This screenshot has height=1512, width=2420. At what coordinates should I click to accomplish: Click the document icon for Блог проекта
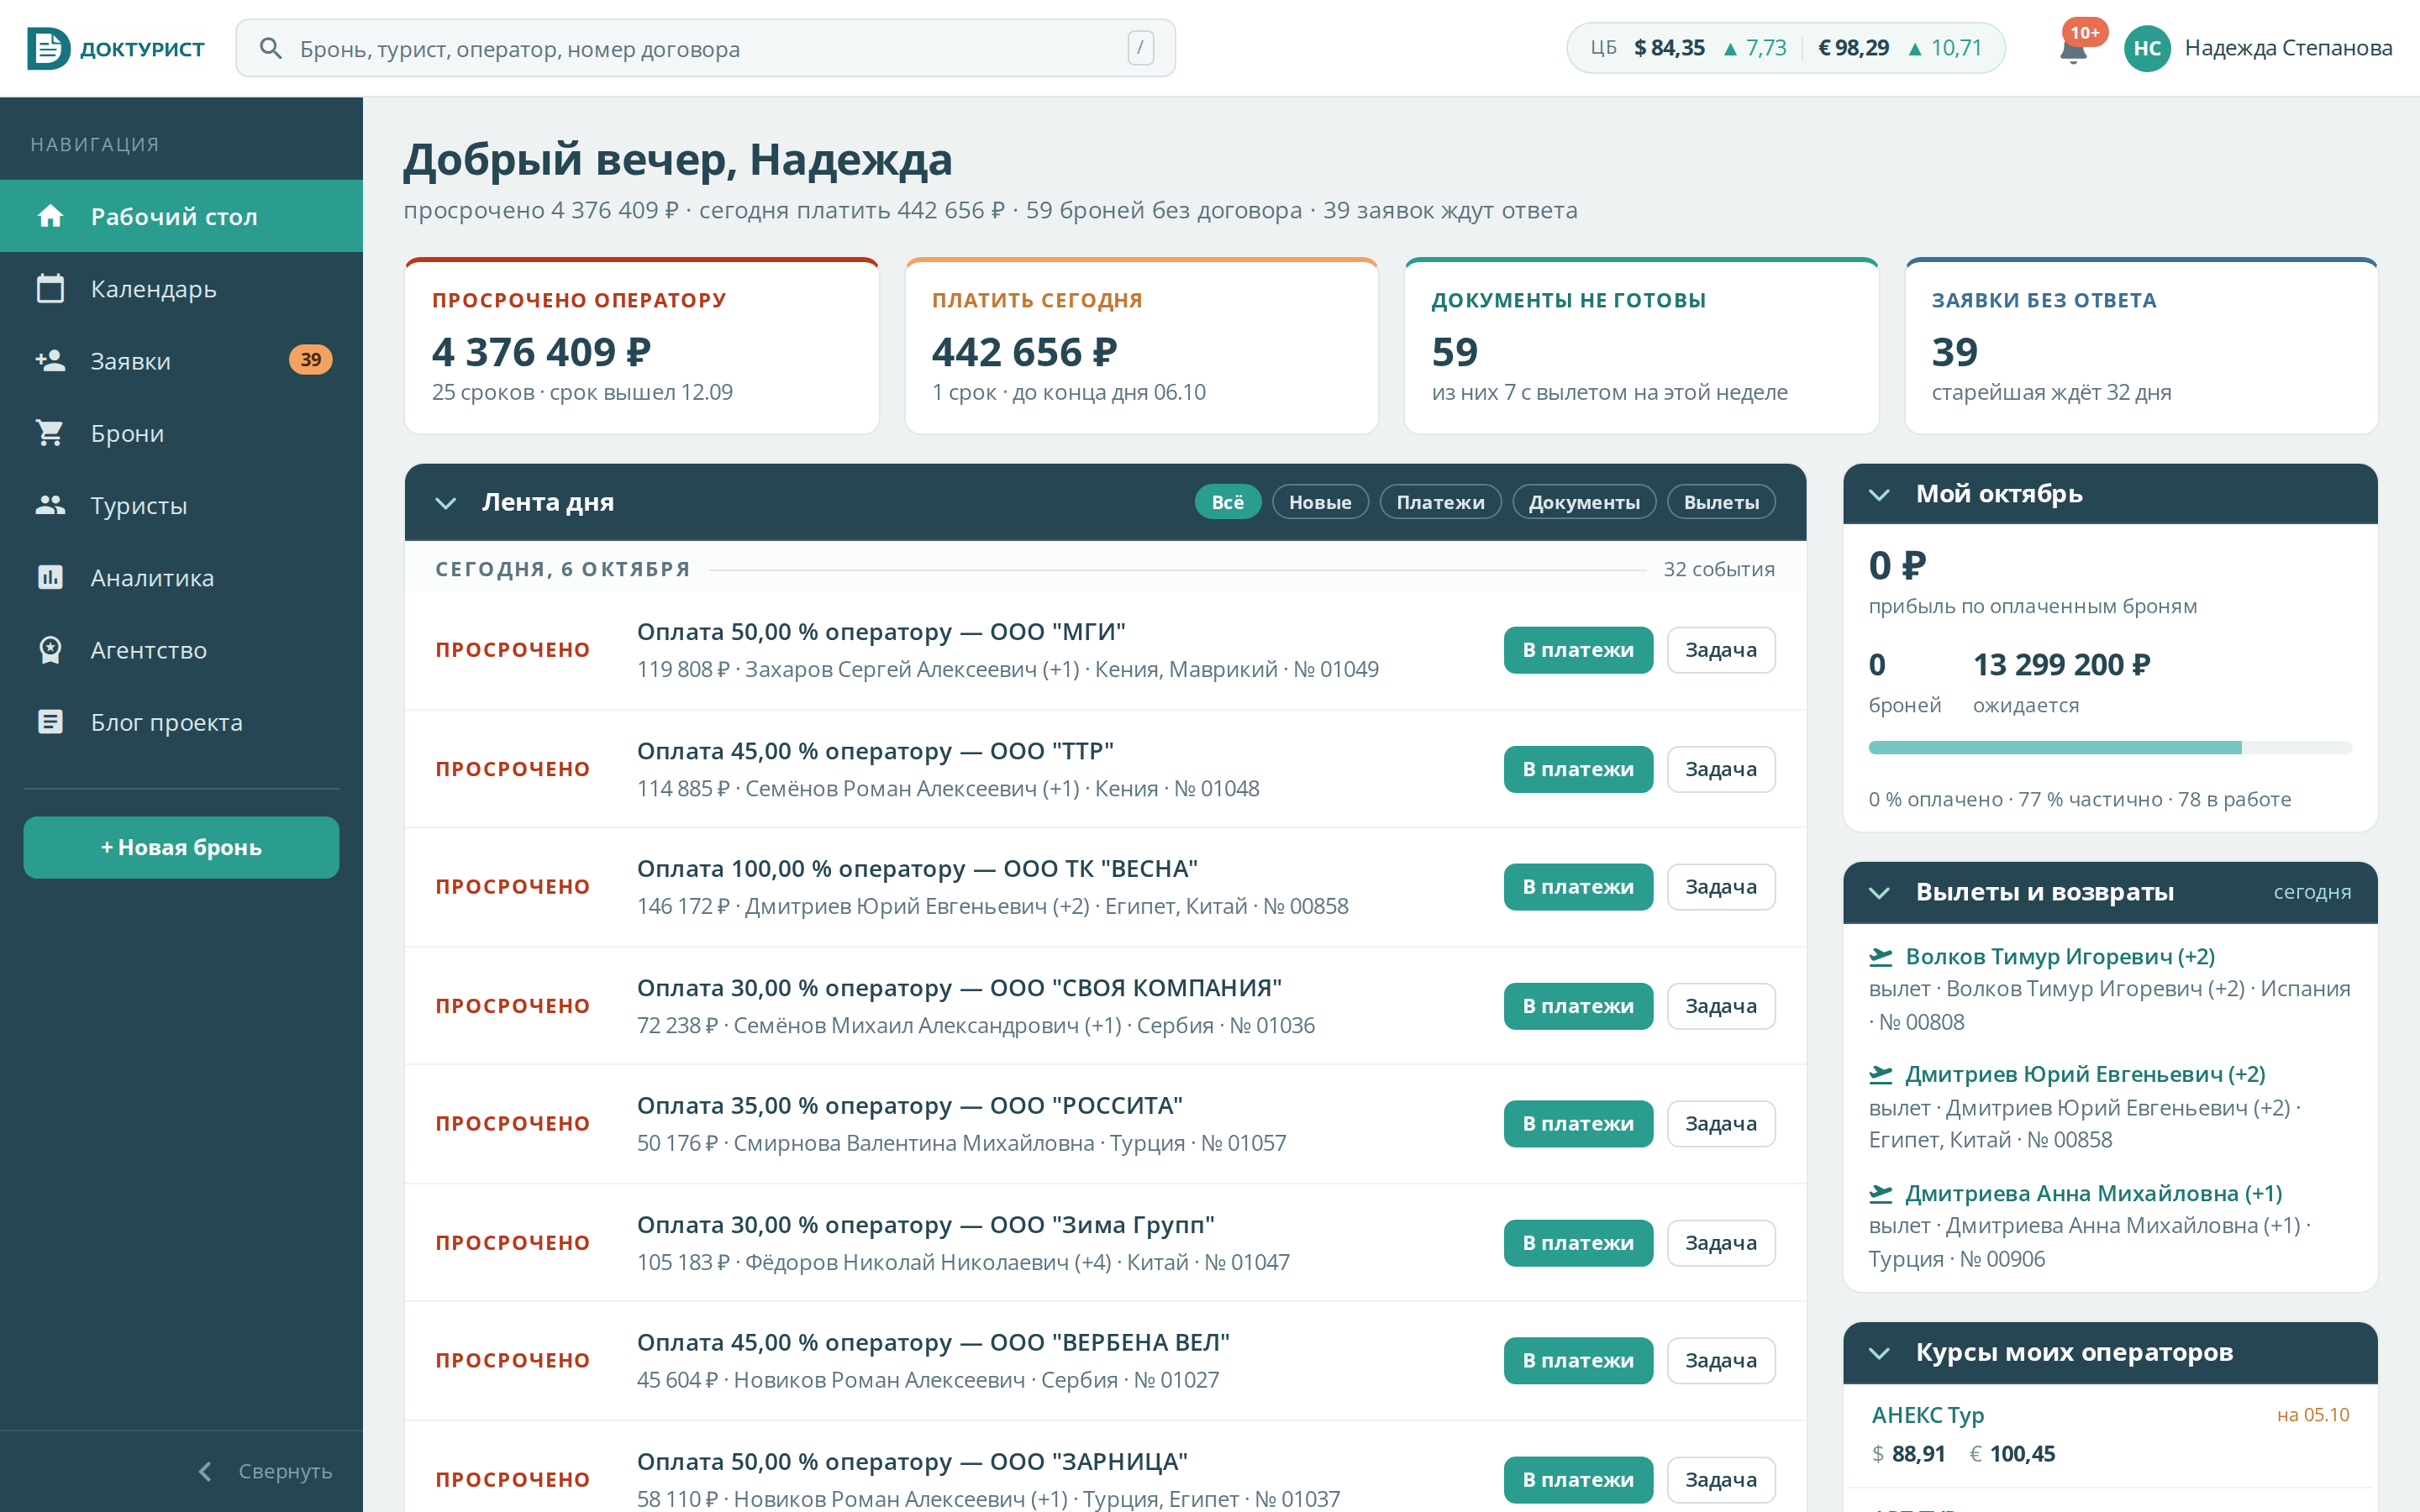click(x=50, y=722)
